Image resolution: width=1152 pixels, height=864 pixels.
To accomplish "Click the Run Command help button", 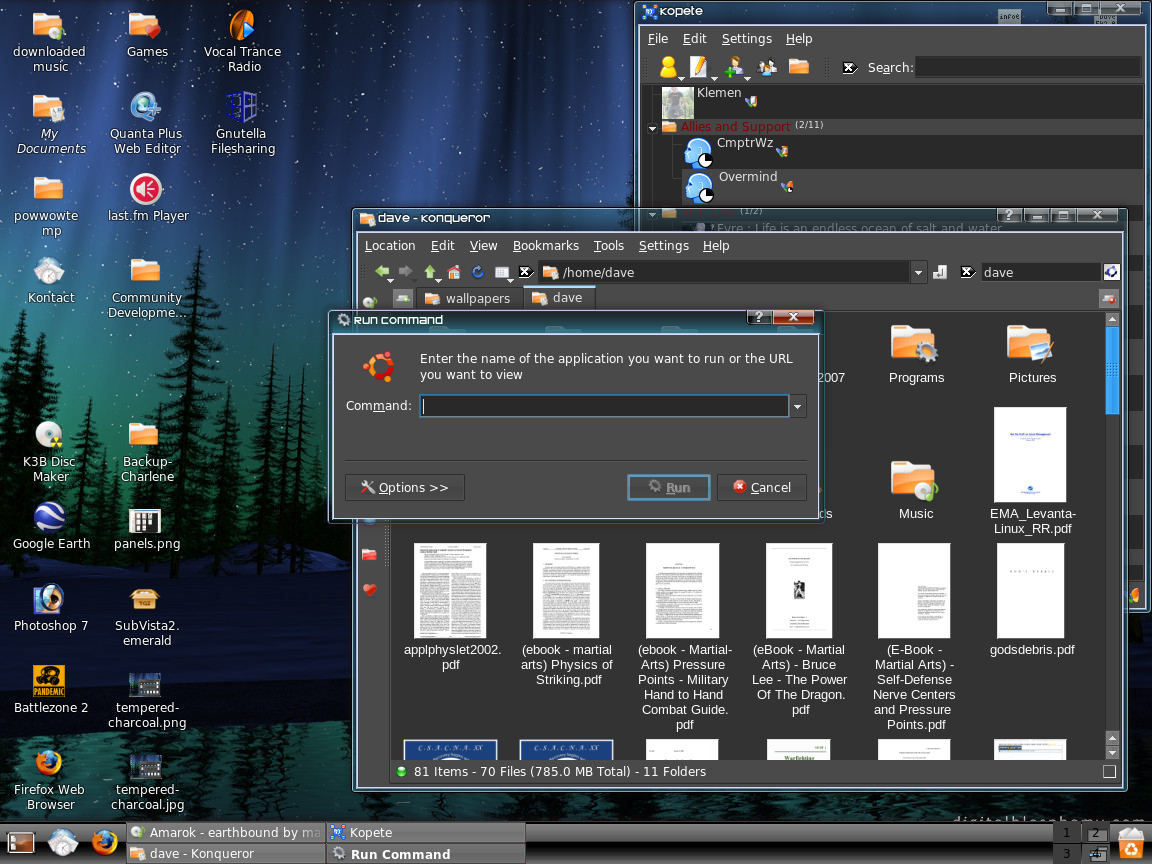I will pos(759,317).
